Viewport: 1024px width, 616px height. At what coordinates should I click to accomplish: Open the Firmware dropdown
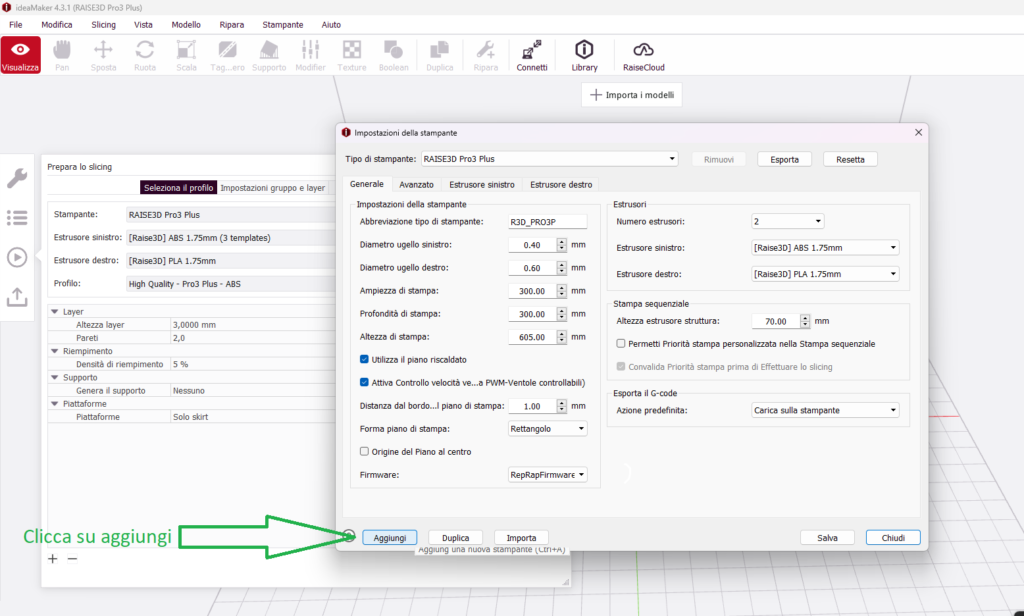[x=547, y=475]
